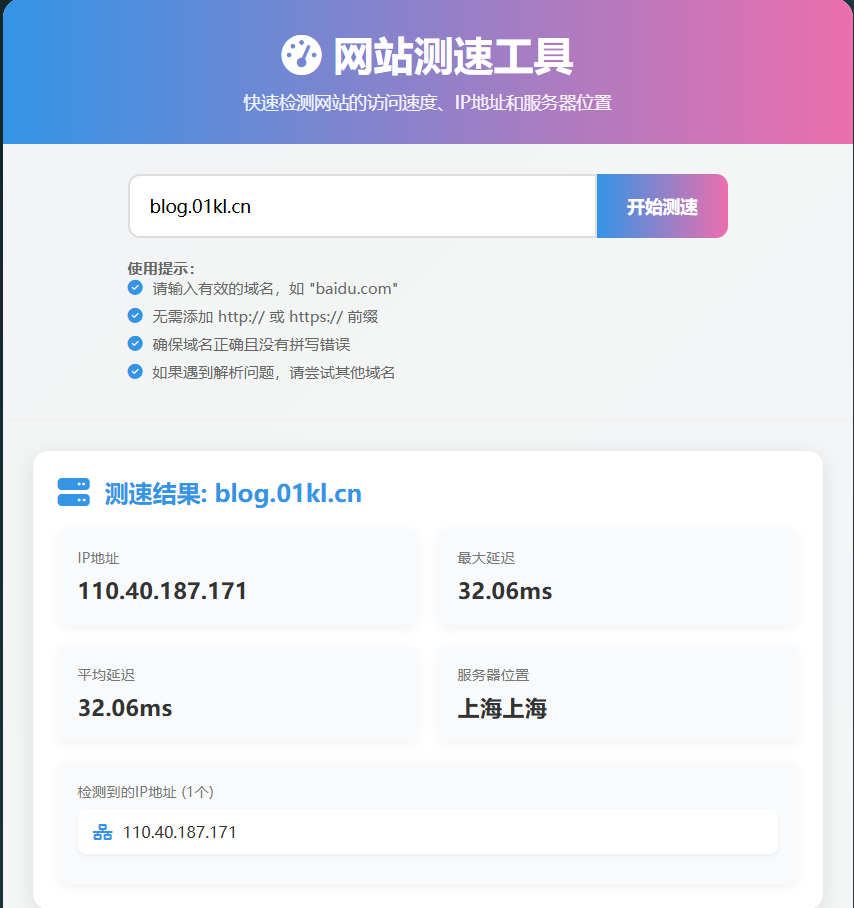This screenshot has height=908, width=854.
Task: Click the subtitle 快速检测网站的访问速度 text
Action: point(427,103)
